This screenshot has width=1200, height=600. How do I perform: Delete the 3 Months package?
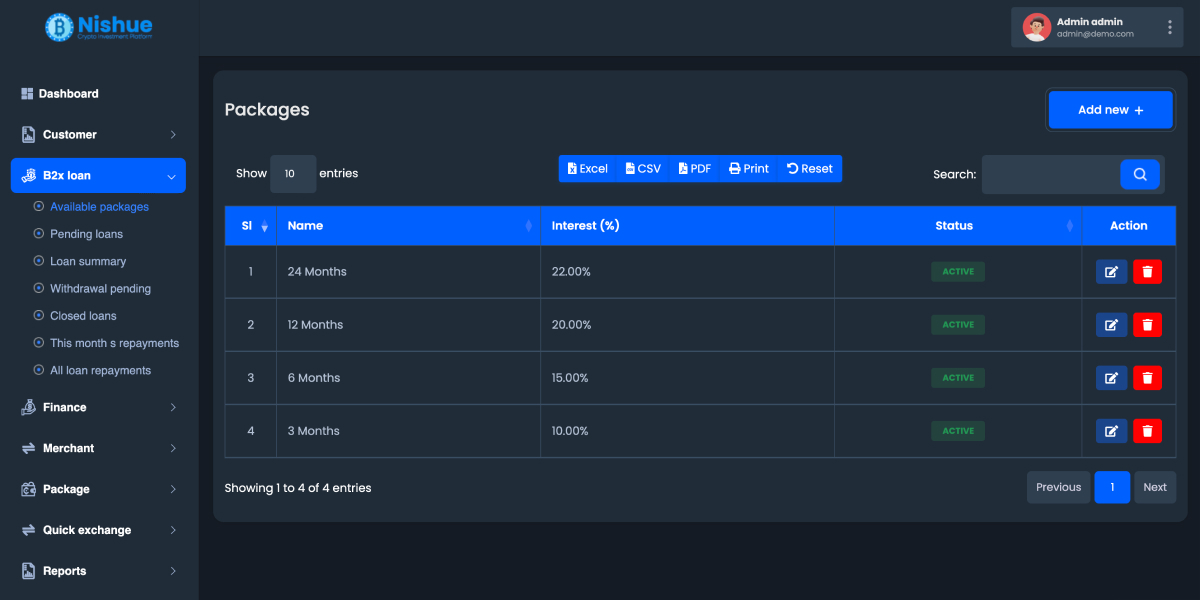coord(1147,430)
